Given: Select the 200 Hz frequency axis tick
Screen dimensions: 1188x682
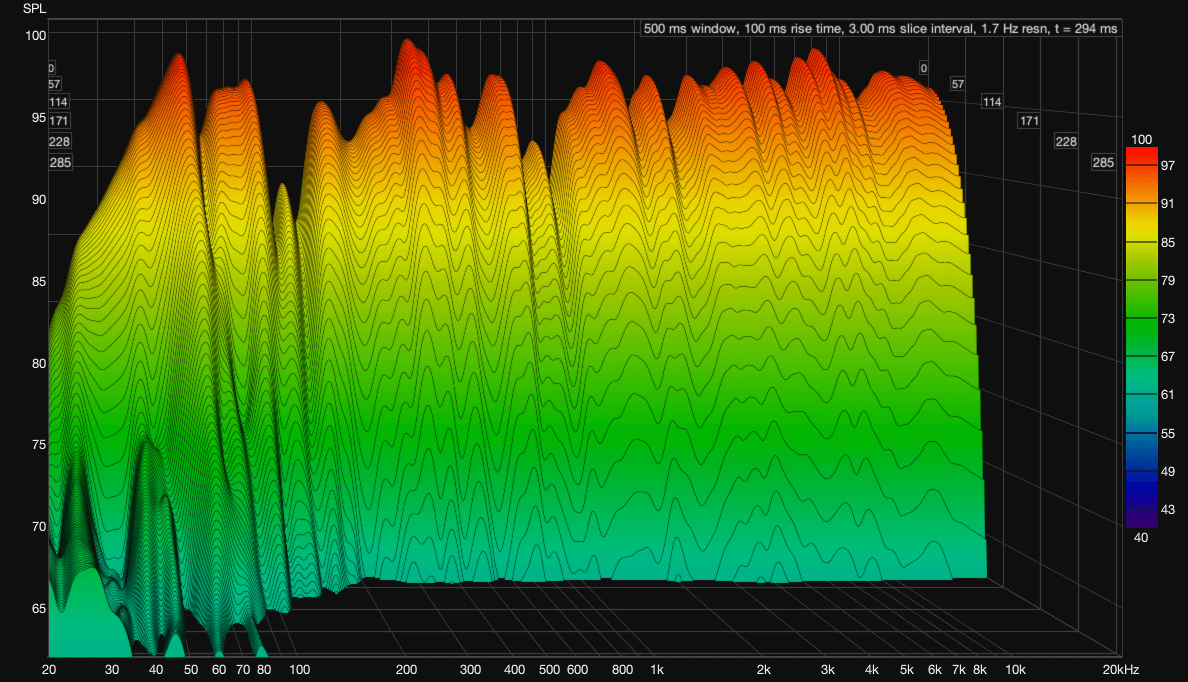Looking at the screenshot, I should 406,669.
